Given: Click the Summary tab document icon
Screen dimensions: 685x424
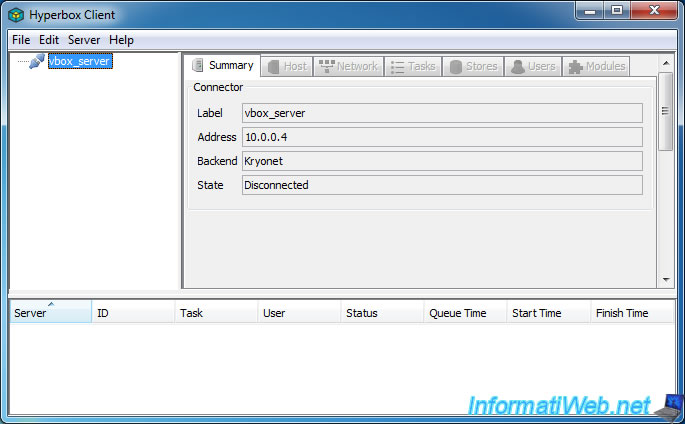Looking at the screenshot, I should coord(198,66).
